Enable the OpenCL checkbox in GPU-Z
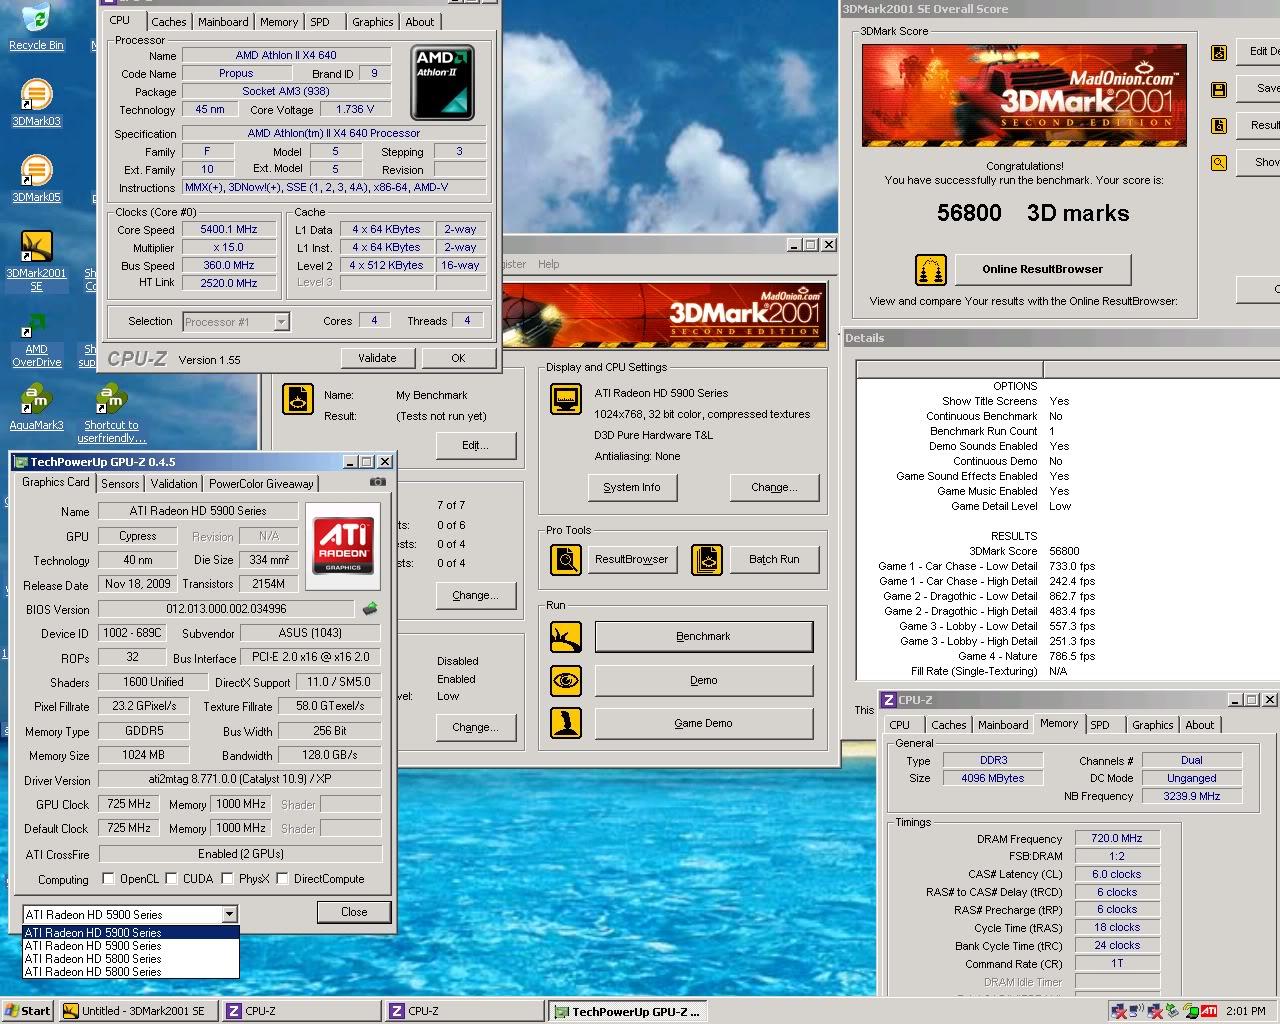 tap(108, 879)
